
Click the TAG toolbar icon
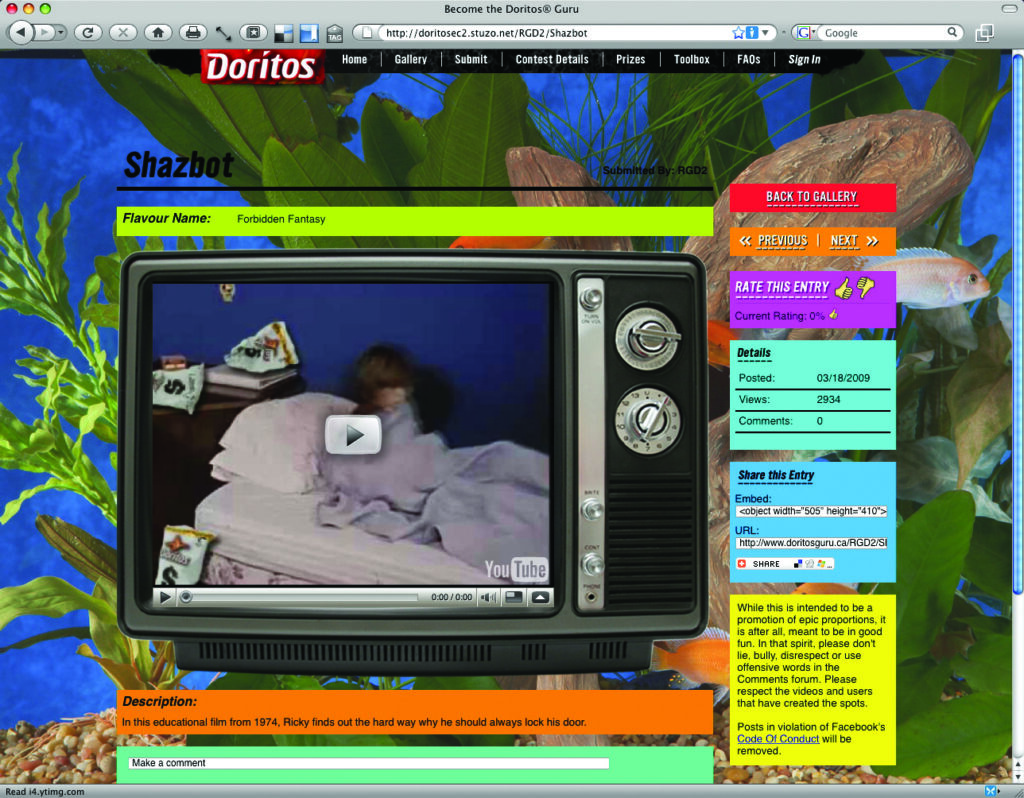click(335, 33)
